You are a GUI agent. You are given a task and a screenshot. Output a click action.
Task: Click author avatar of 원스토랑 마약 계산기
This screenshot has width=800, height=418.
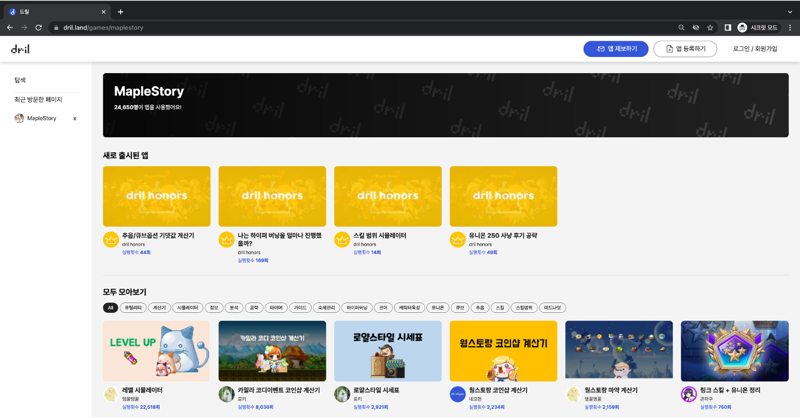tap(573, 394)
